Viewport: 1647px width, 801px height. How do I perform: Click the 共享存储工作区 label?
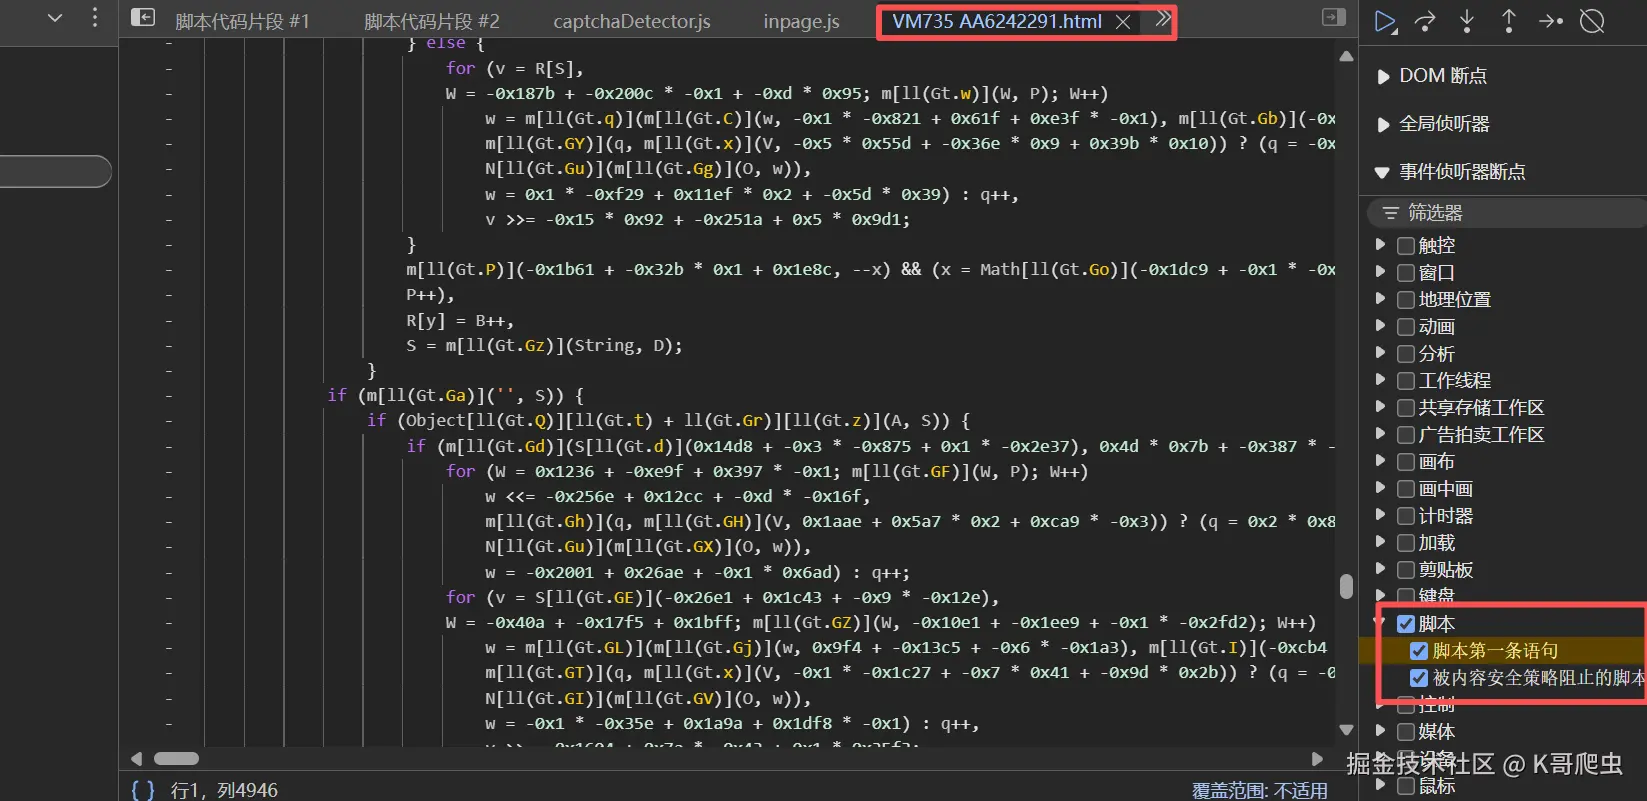pyautogui.click(x=1481, y=408)
